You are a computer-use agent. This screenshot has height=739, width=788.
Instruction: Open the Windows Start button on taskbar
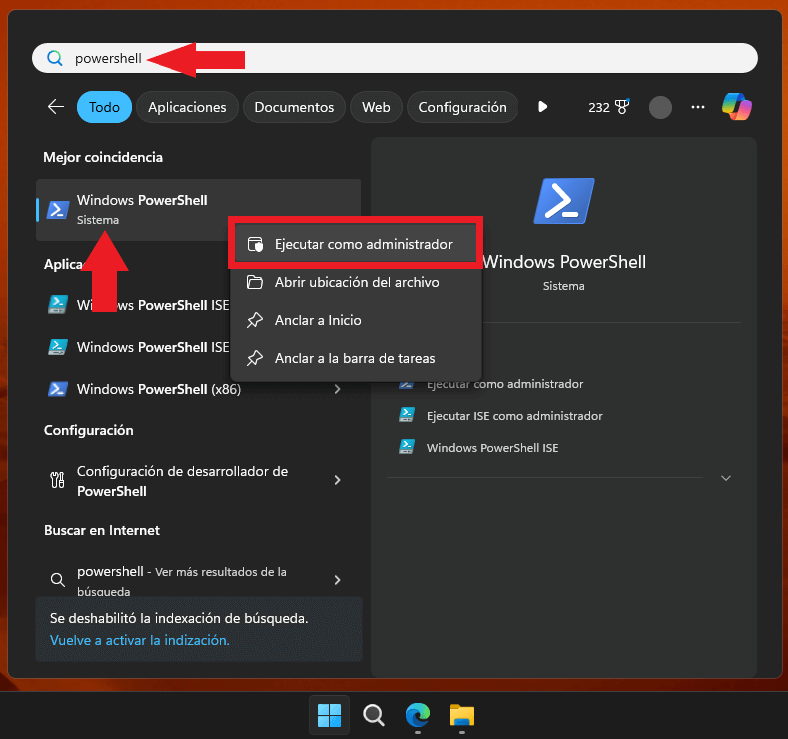click(x=330, y=715)
